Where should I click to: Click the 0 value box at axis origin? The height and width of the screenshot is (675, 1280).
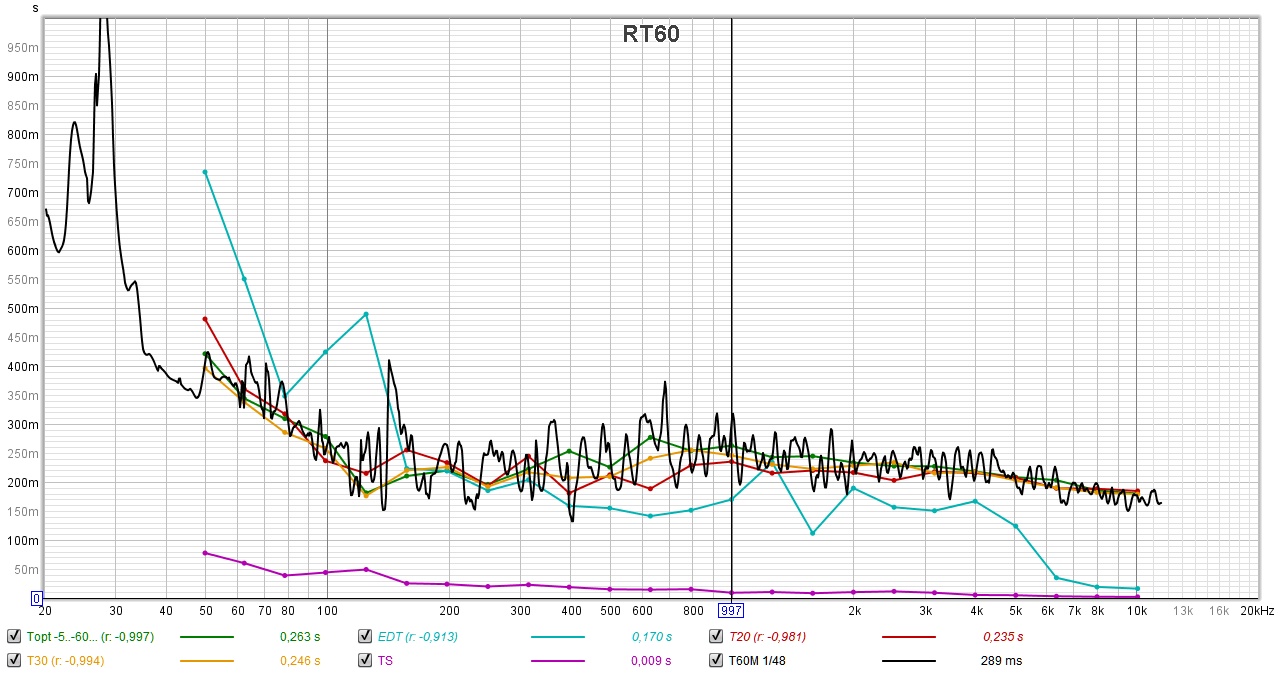[x=37, y=599]
